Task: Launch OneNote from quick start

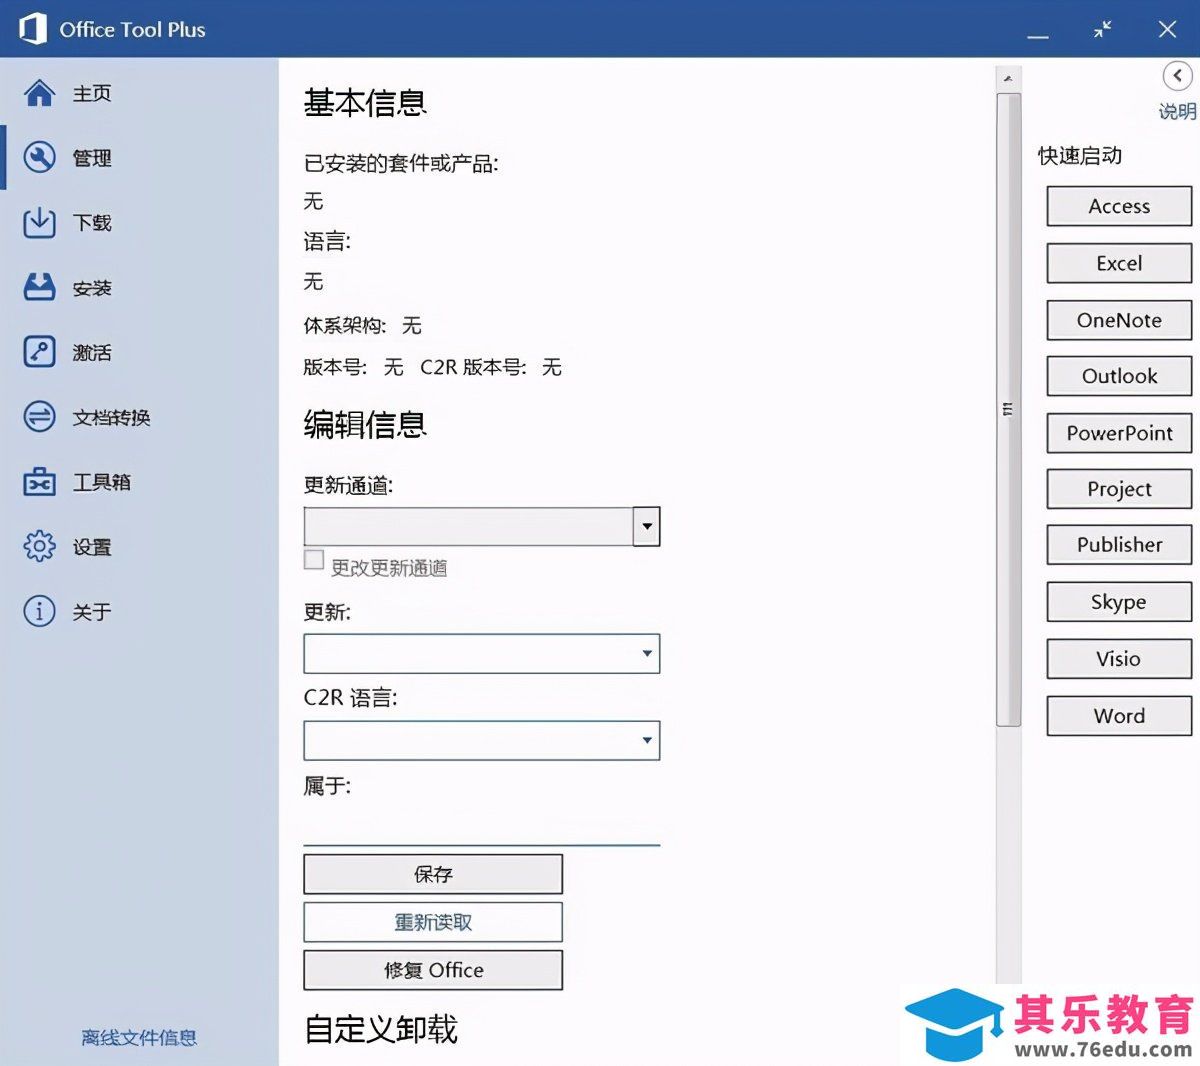Action: [x=1119, y=320]
